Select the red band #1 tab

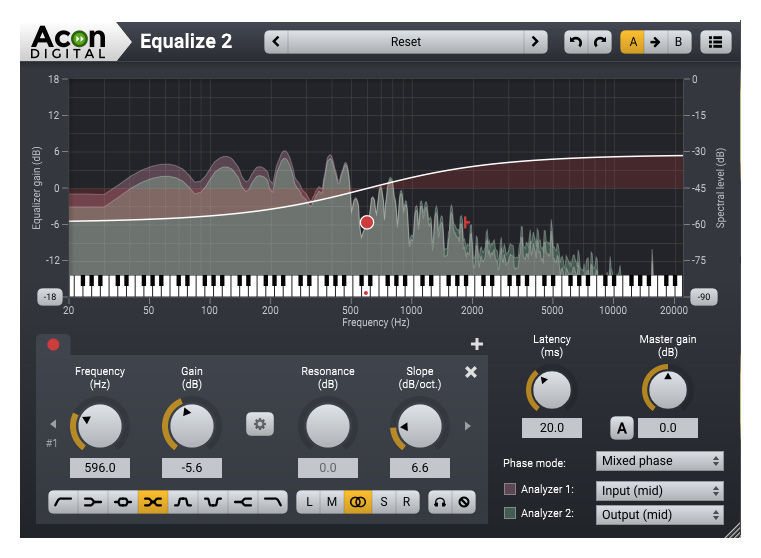point(53,345)
